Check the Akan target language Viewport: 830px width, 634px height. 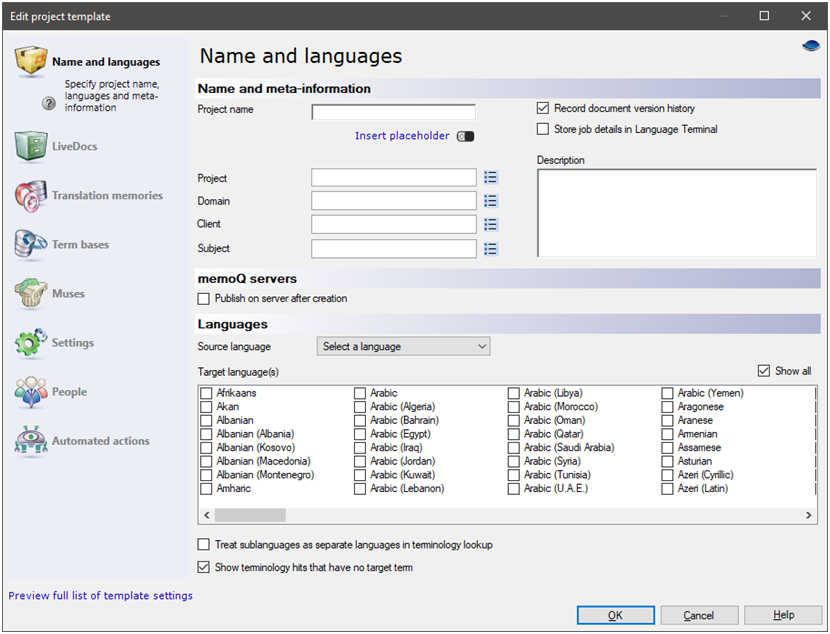[x=206, y=407]
